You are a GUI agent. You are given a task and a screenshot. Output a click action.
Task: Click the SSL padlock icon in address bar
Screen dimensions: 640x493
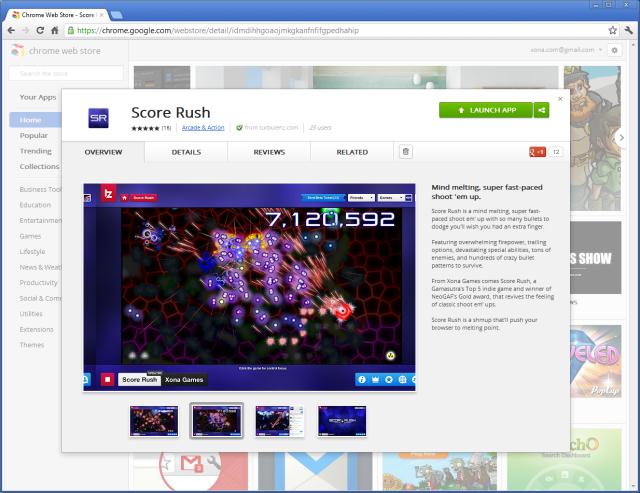coord(71,30)
